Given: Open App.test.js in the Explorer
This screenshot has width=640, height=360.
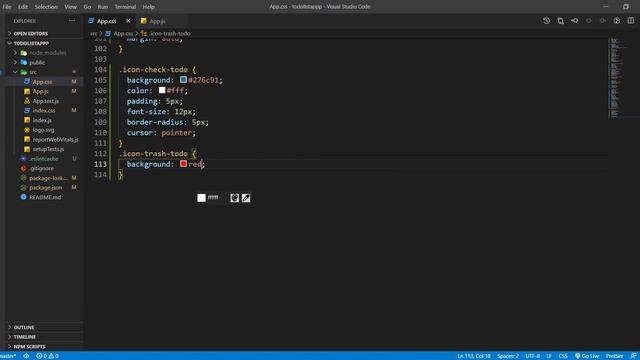Looking at the screenshot, I should pyautogui.click(x=45, y=101).
